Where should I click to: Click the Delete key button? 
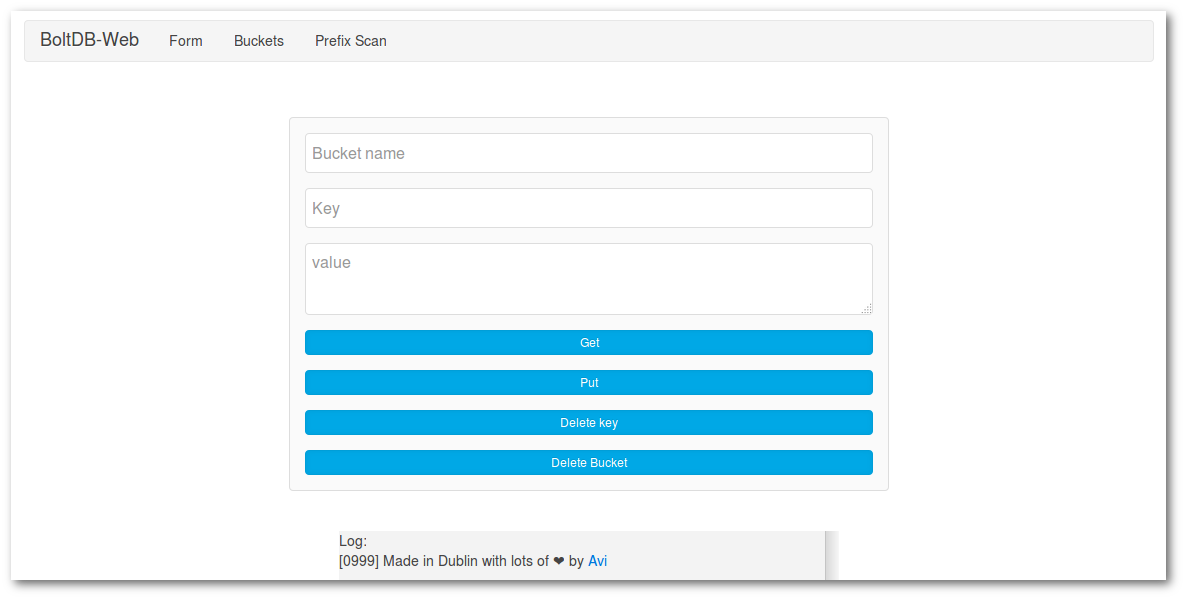pyautogui.click(x=589, y=423)
